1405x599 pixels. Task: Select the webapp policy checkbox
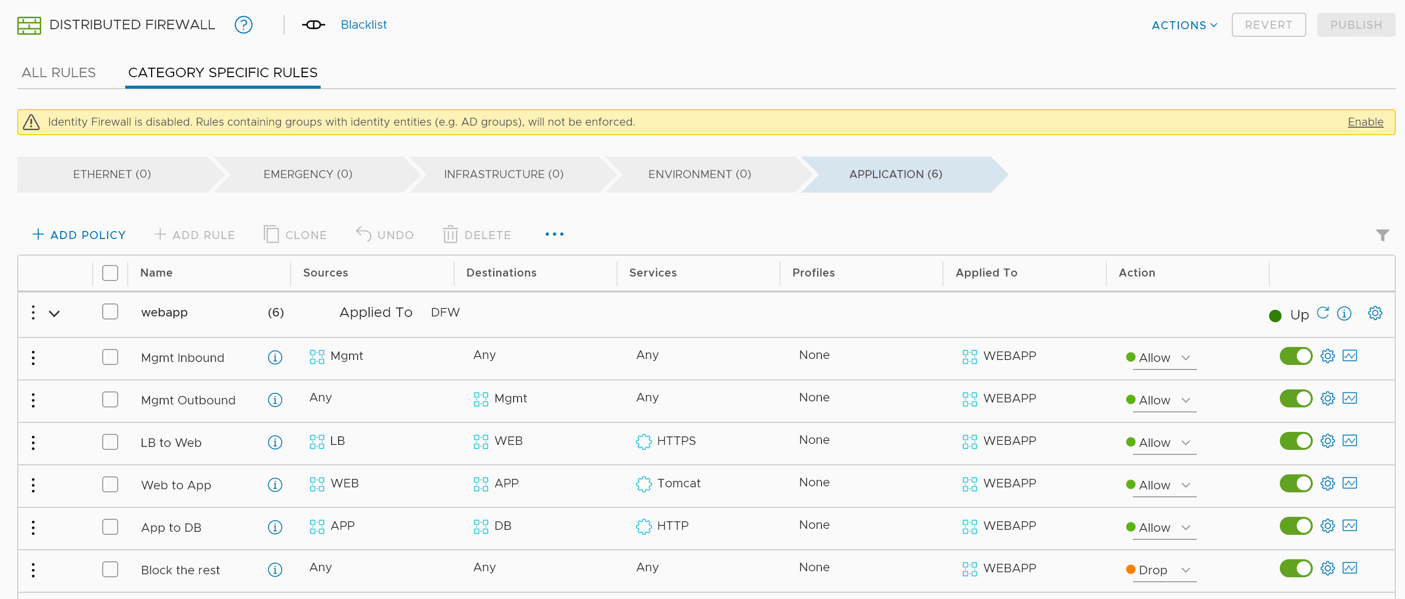[x=110, y=312]
